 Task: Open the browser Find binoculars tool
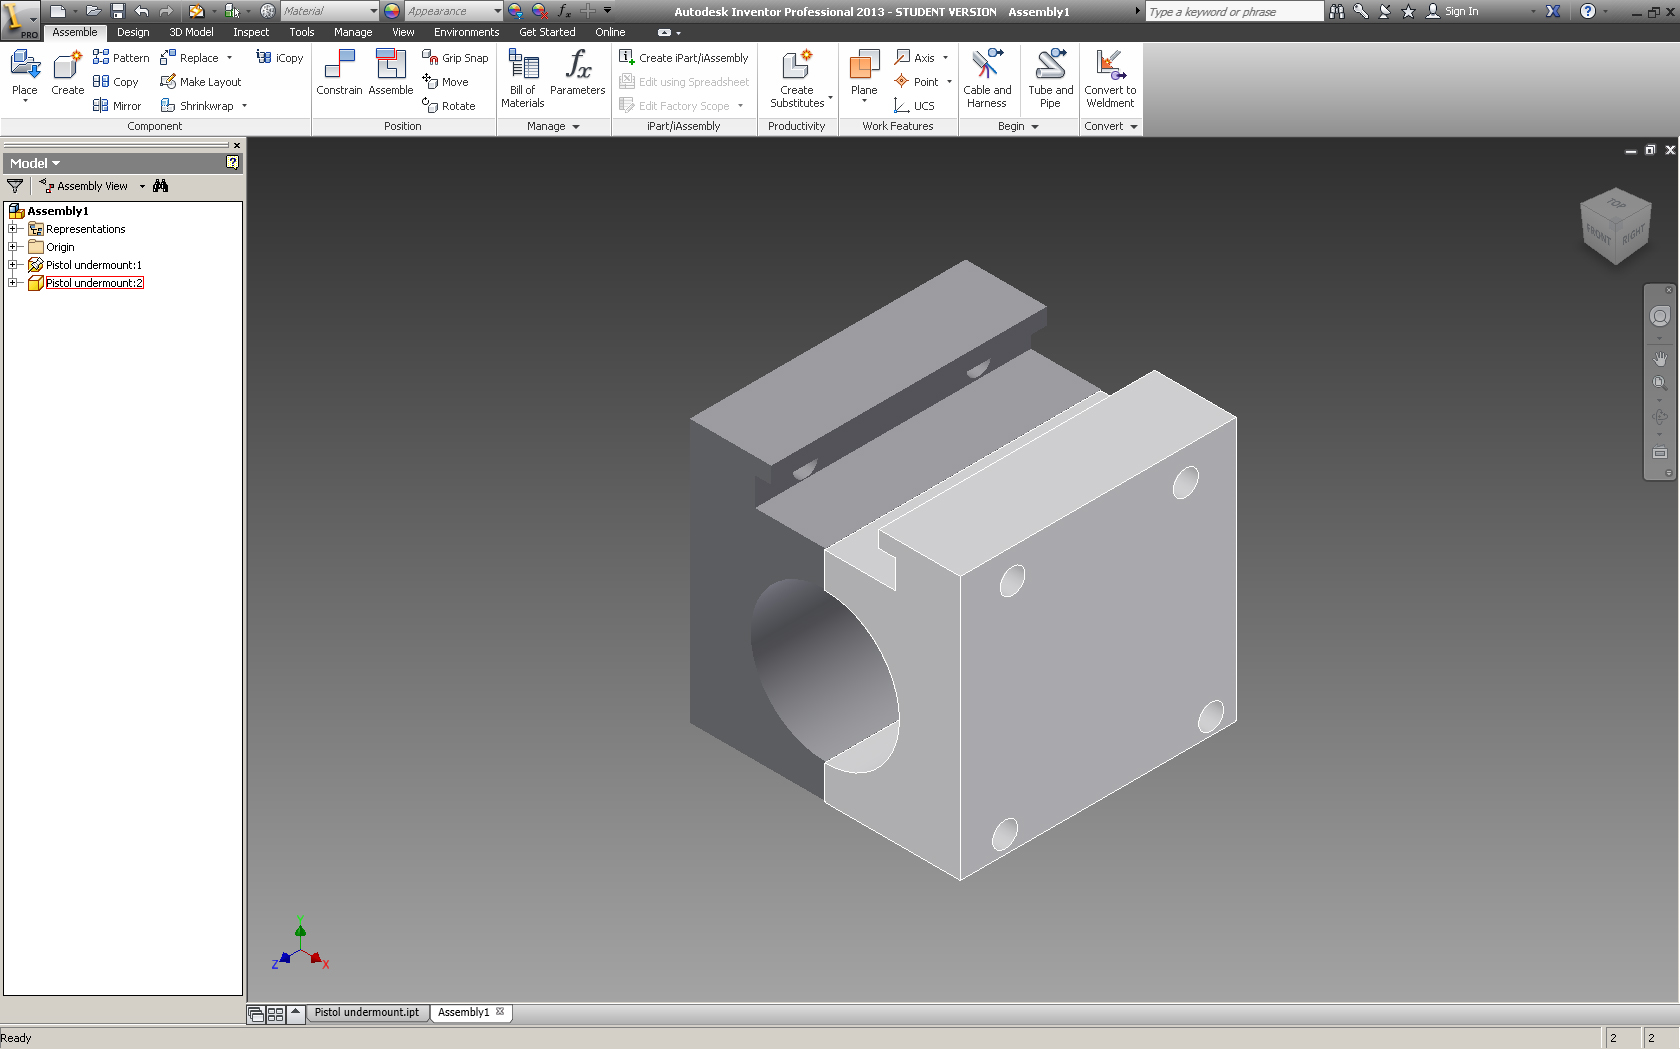(161, 186)
